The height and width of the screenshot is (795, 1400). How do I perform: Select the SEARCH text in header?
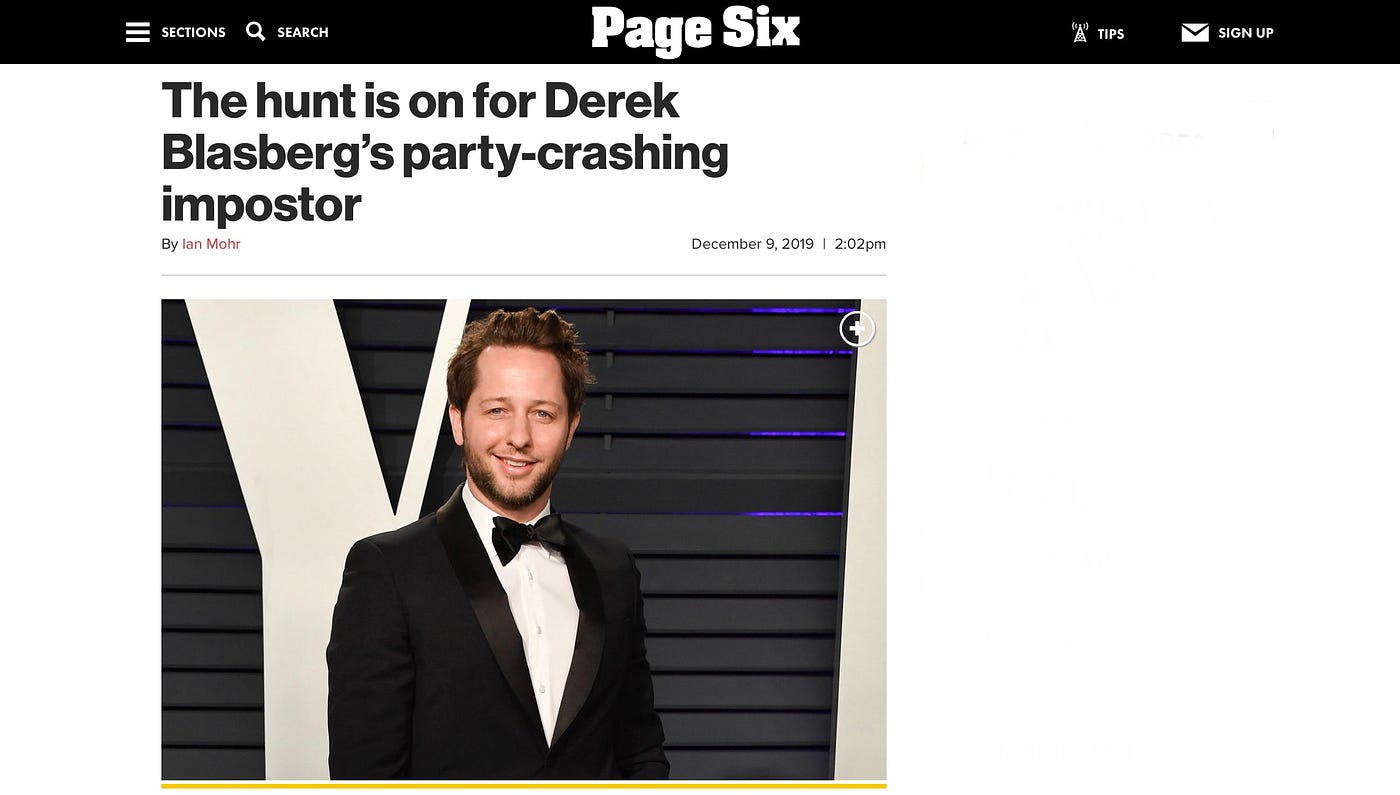[303, 32]
